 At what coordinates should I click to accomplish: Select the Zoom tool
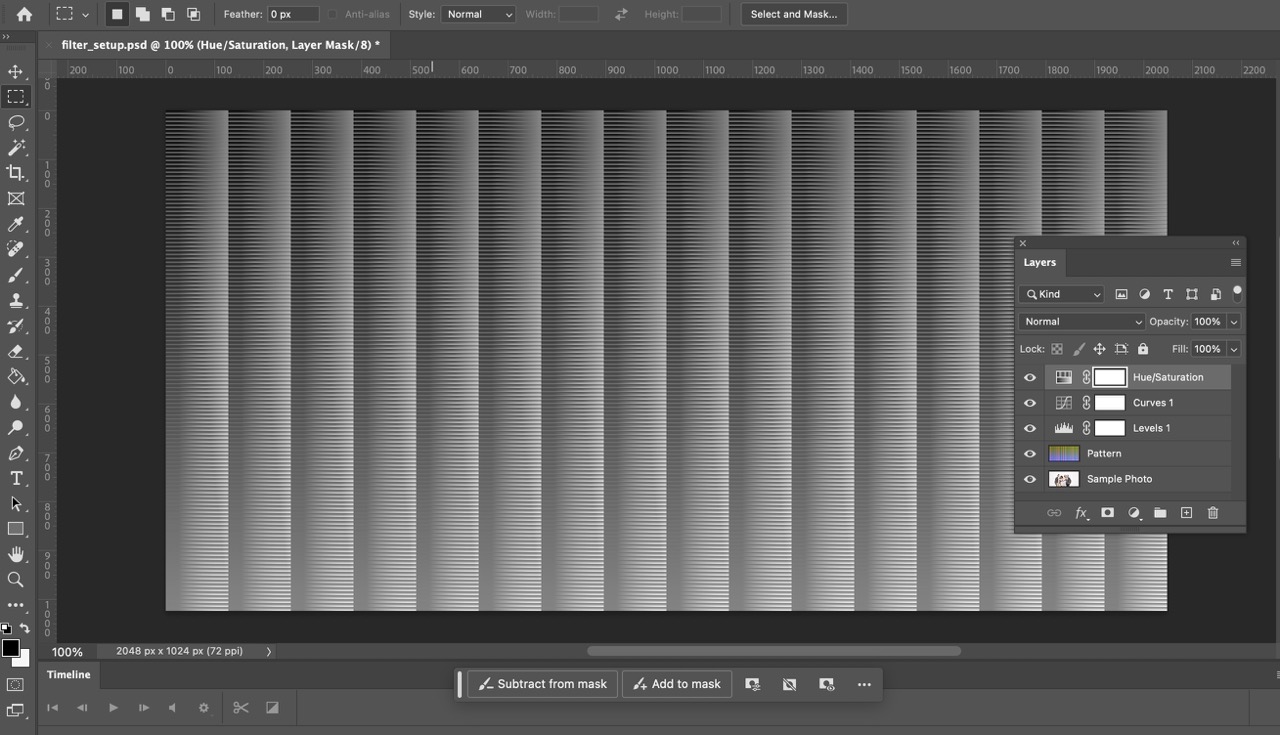(x=16, y=579)
